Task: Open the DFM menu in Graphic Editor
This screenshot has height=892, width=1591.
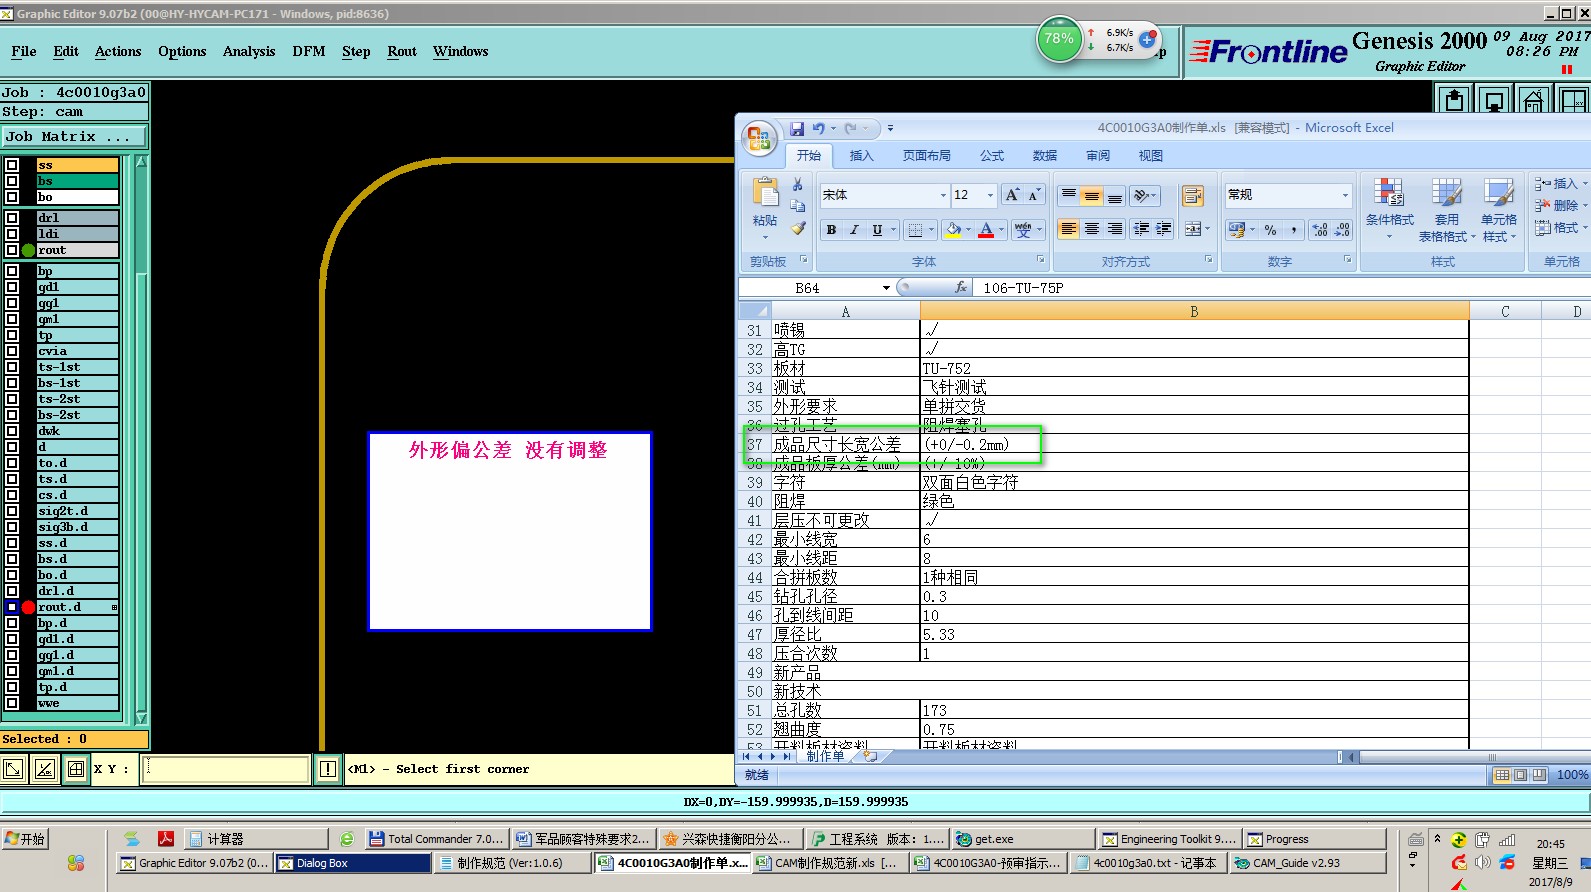Action: (x=309, y=51)
